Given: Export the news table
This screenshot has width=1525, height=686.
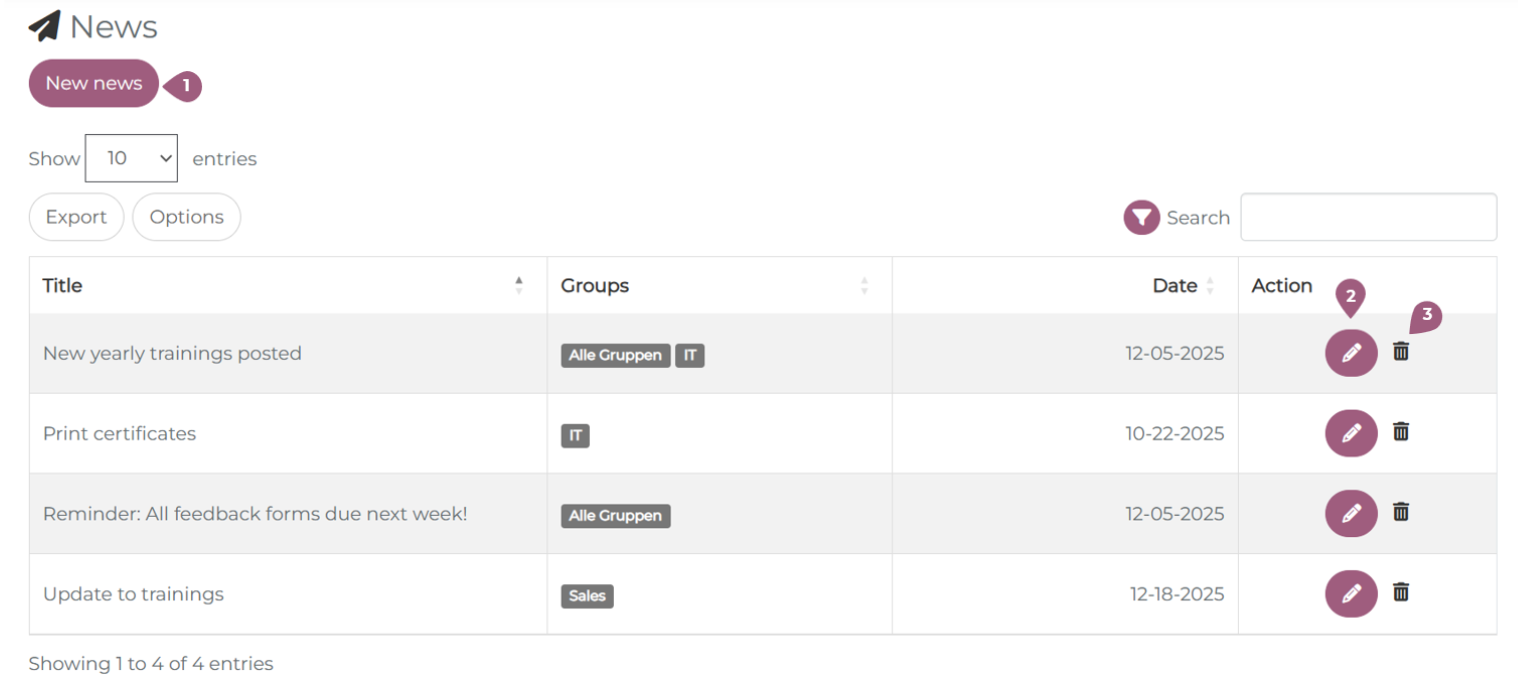Looking at the screenshot, I should 76,217.
